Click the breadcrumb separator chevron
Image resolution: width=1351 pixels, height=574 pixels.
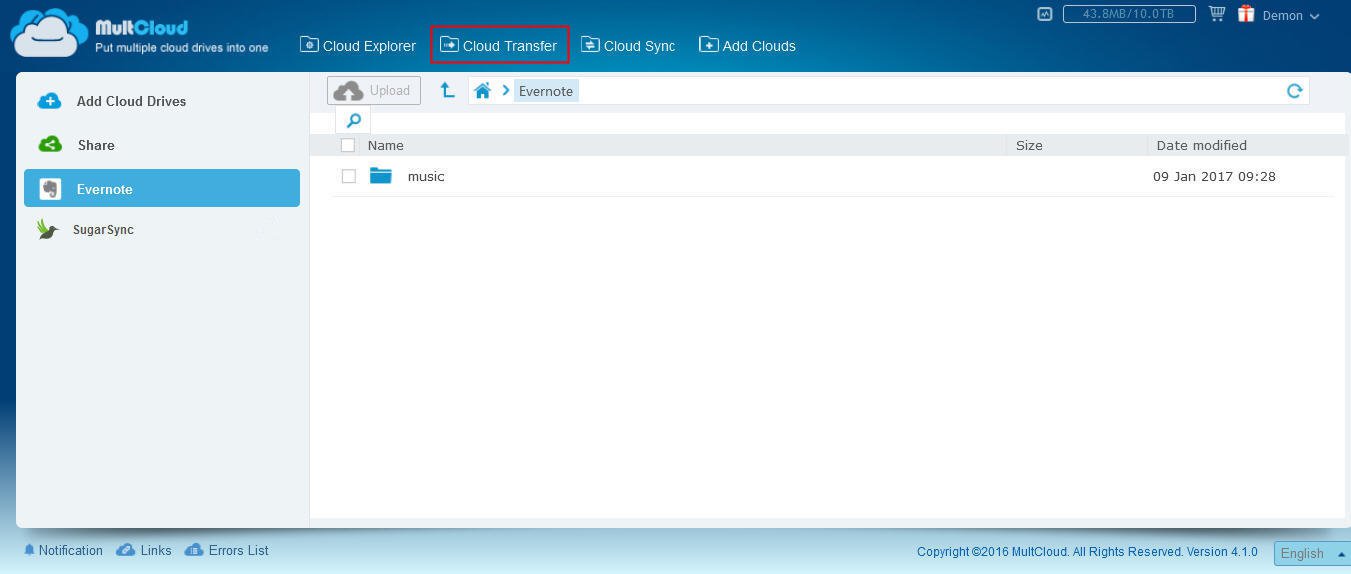click(x=506, y=91)
